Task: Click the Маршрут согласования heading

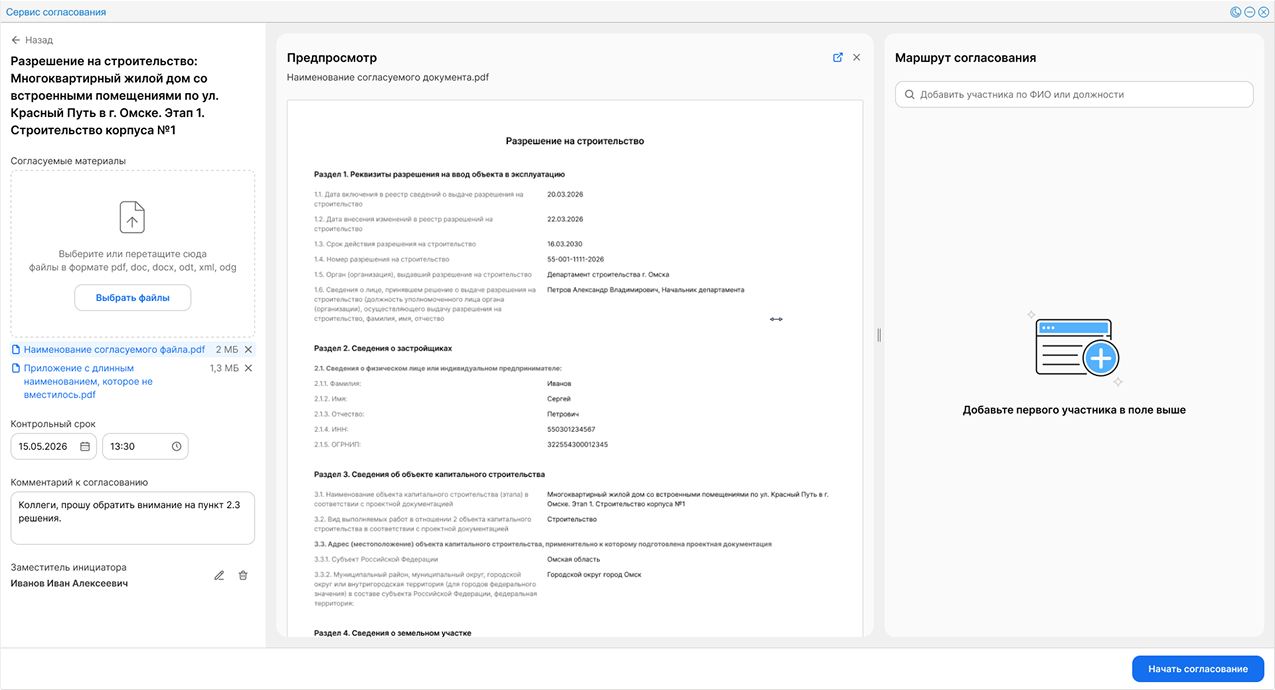Action: pos(966,58)
